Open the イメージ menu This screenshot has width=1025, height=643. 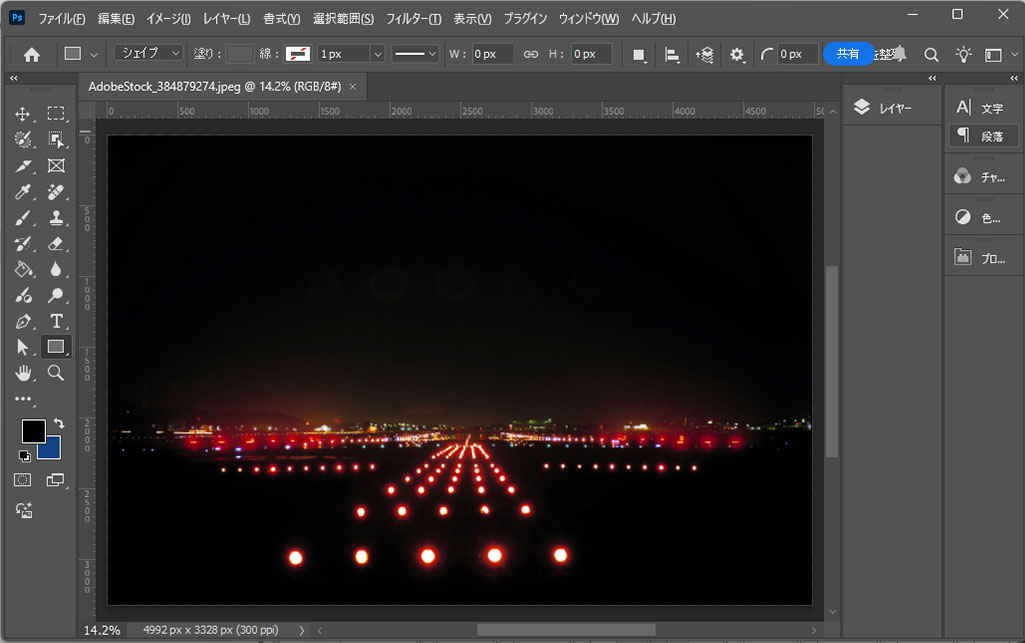[x=168, y=19]
